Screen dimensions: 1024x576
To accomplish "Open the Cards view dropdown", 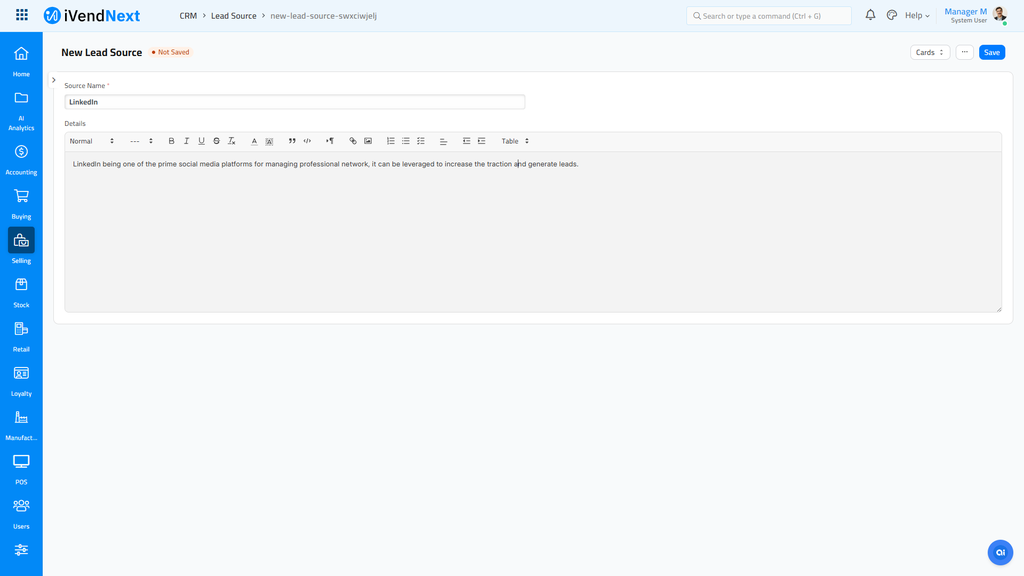I will 930,52.
